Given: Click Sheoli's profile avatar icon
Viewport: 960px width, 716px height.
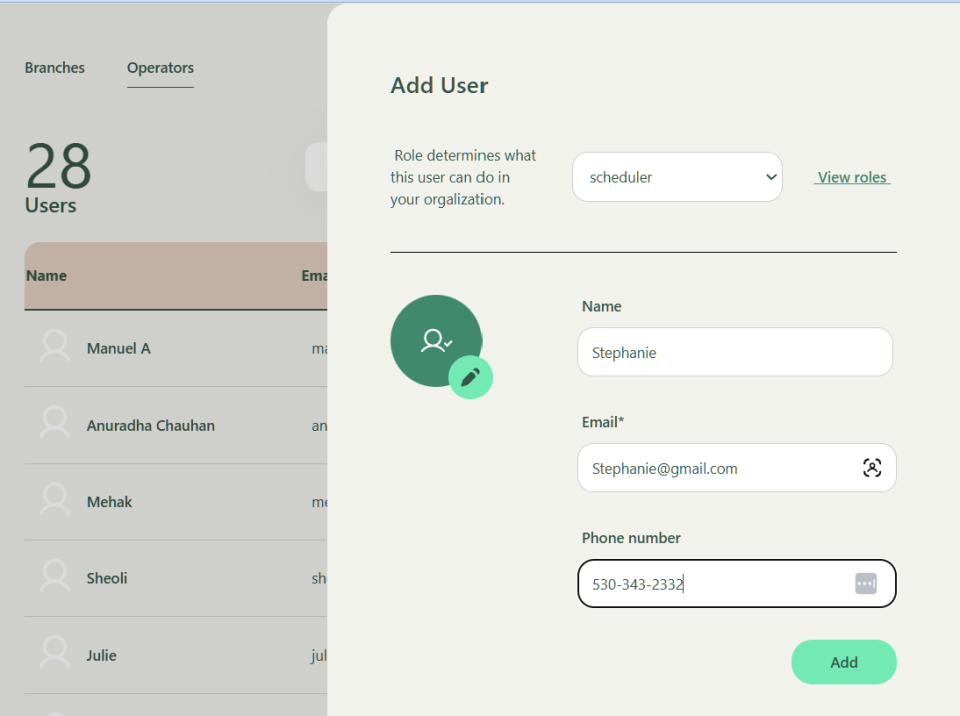Looking at the screenshot, I should (x=55, y=578).
